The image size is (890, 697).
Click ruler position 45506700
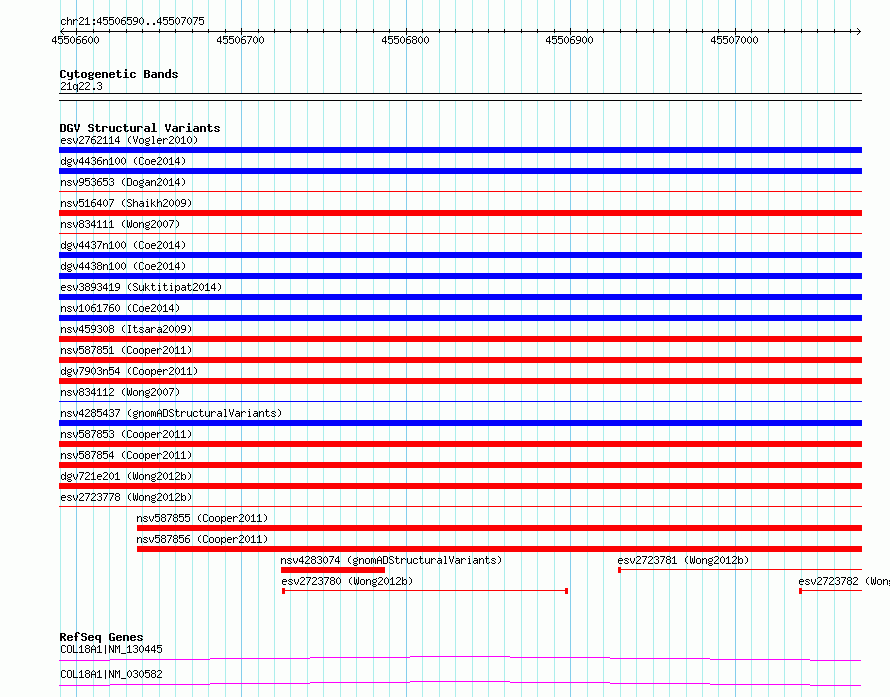(x=241, y=40)
